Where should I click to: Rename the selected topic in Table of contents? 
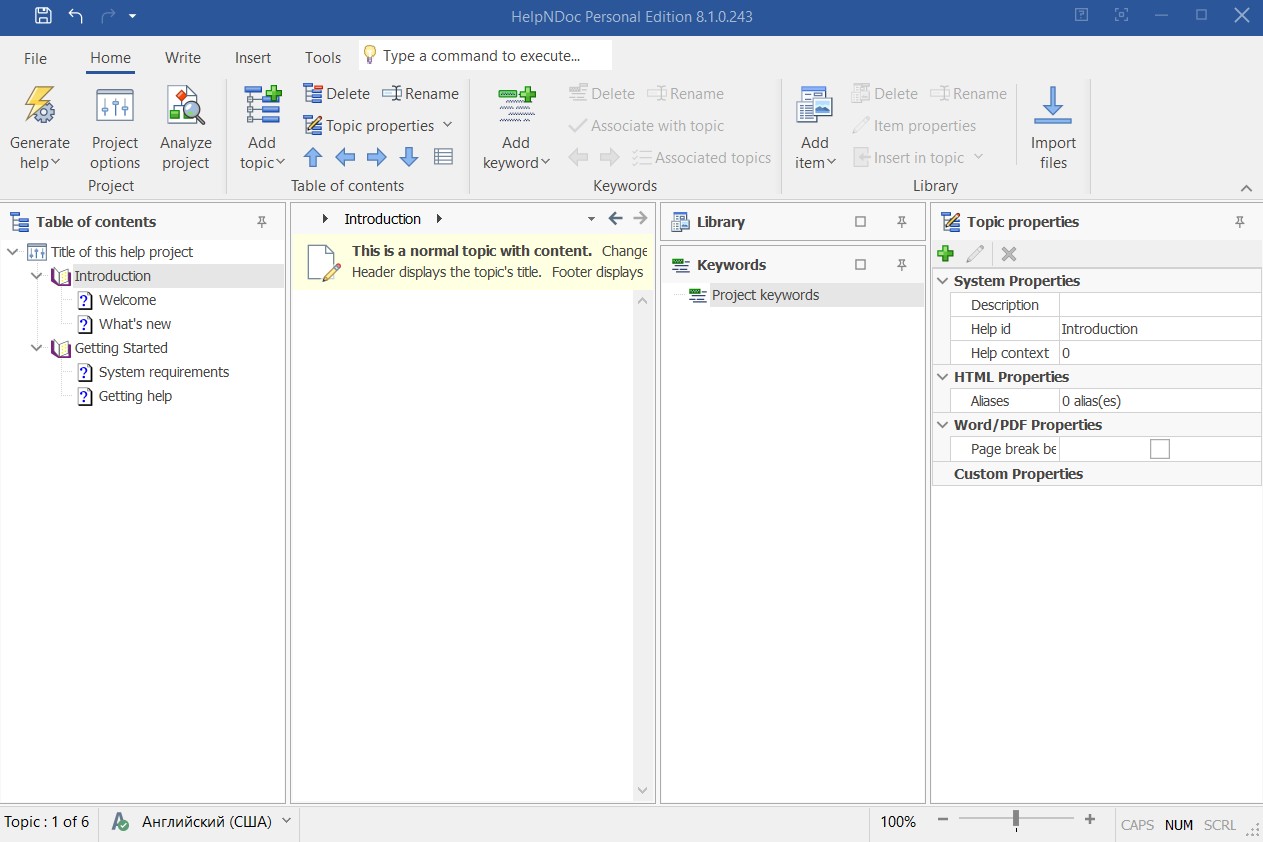pyautogui.click(x=421, y=94)
